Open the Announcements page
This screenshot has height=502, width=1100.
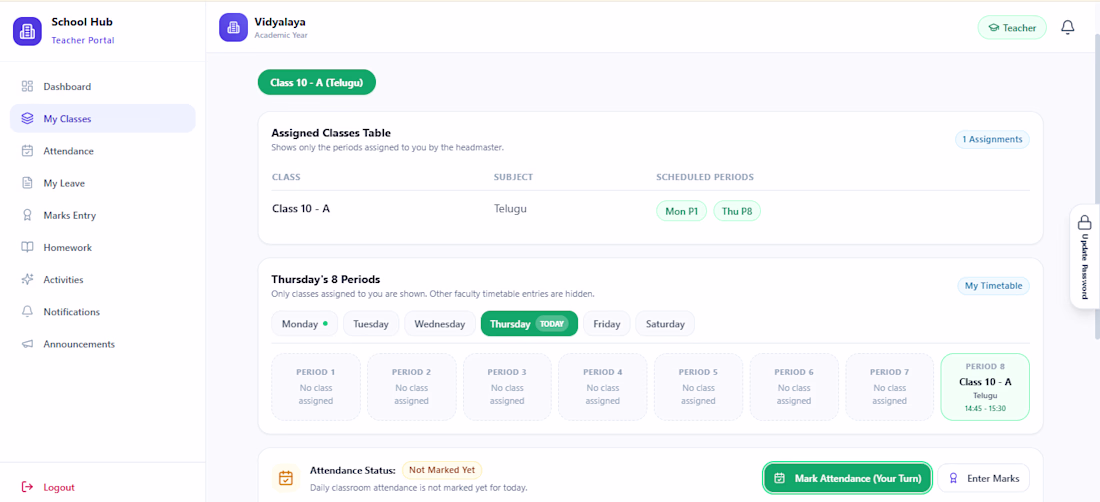click(102, 344)
